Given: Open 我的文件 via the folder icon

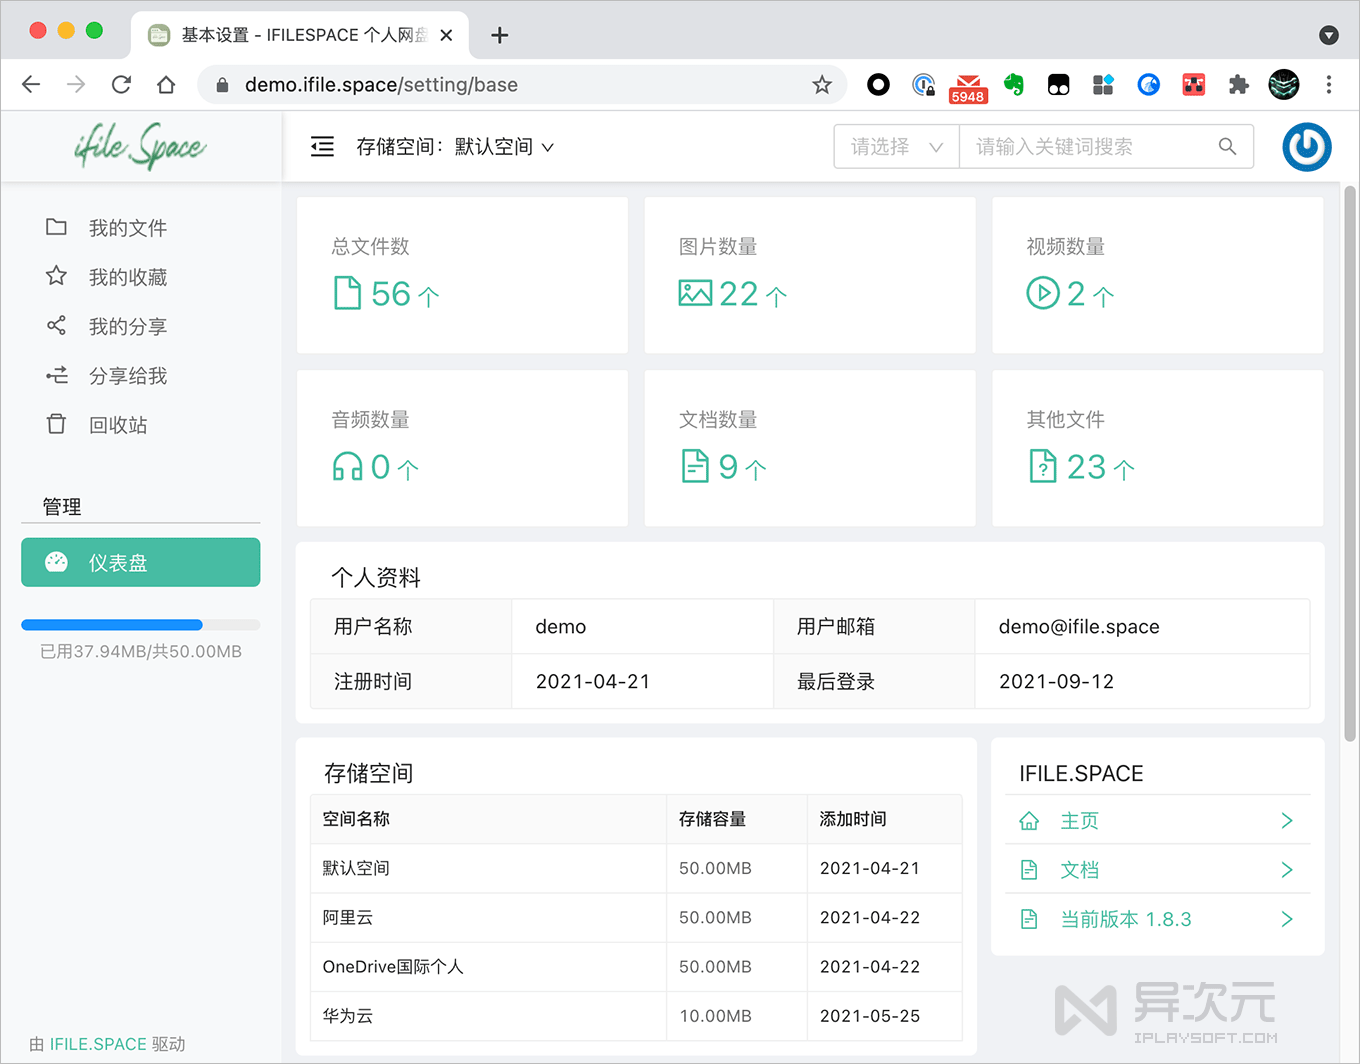Looking at the screenshot, I should pyautogui.click(x=56, y=227).
